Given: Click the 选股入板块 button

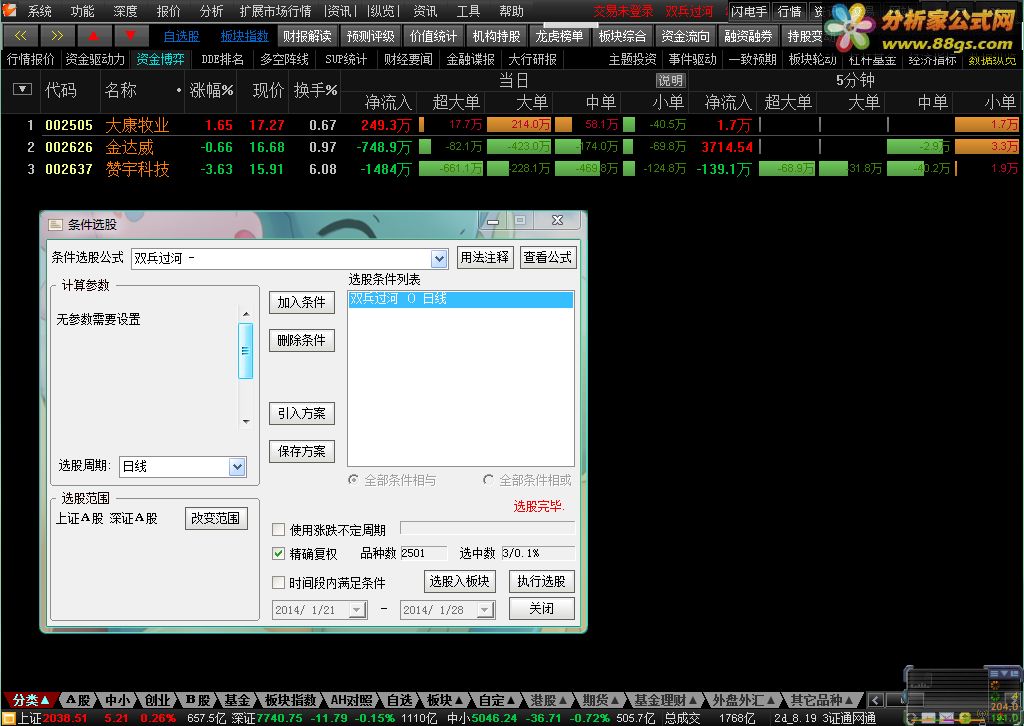Looking at the screenshot, I should click(459, 581).
